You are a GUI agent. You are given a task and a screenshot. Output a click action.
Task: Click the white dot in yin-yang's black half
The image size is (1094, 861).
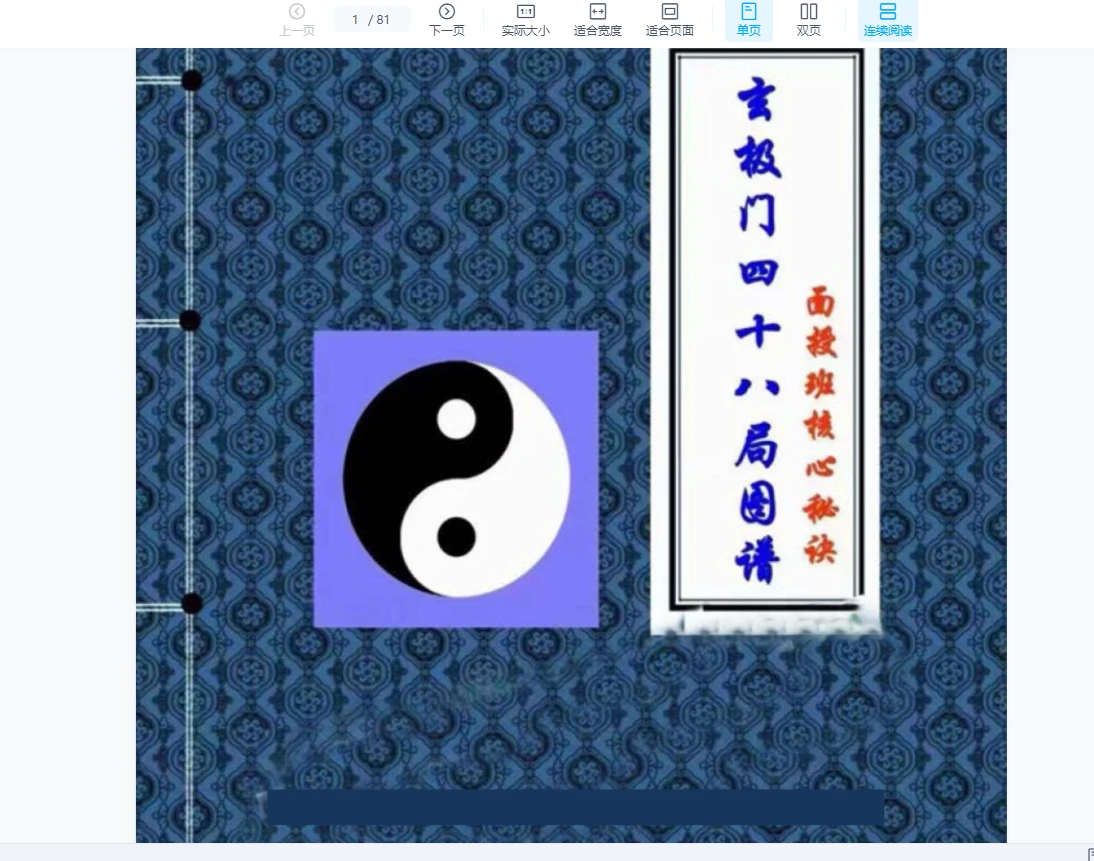pyautogui.click(x=456, y=418)
